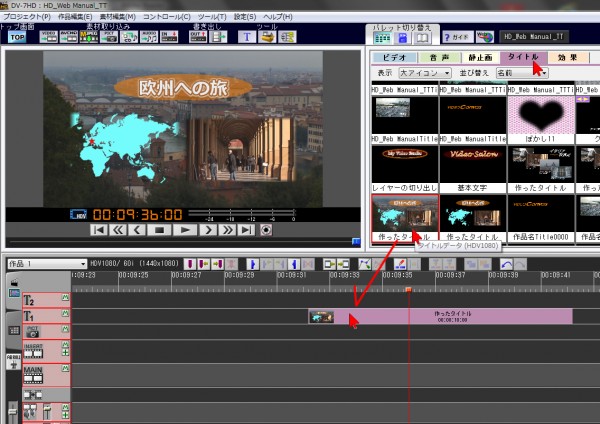Toggle the T2 track lock icon
The width and height of the screenshot is (600, 424).
point(66,299)
